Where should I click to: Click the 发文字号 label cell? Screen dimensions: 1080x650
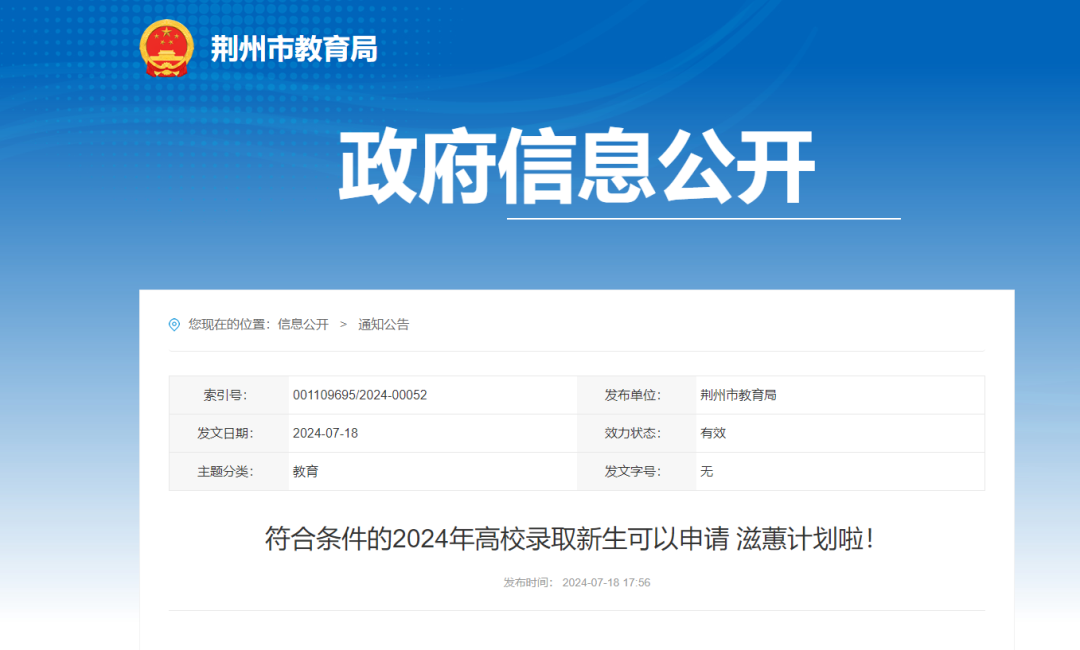[636, 471]
